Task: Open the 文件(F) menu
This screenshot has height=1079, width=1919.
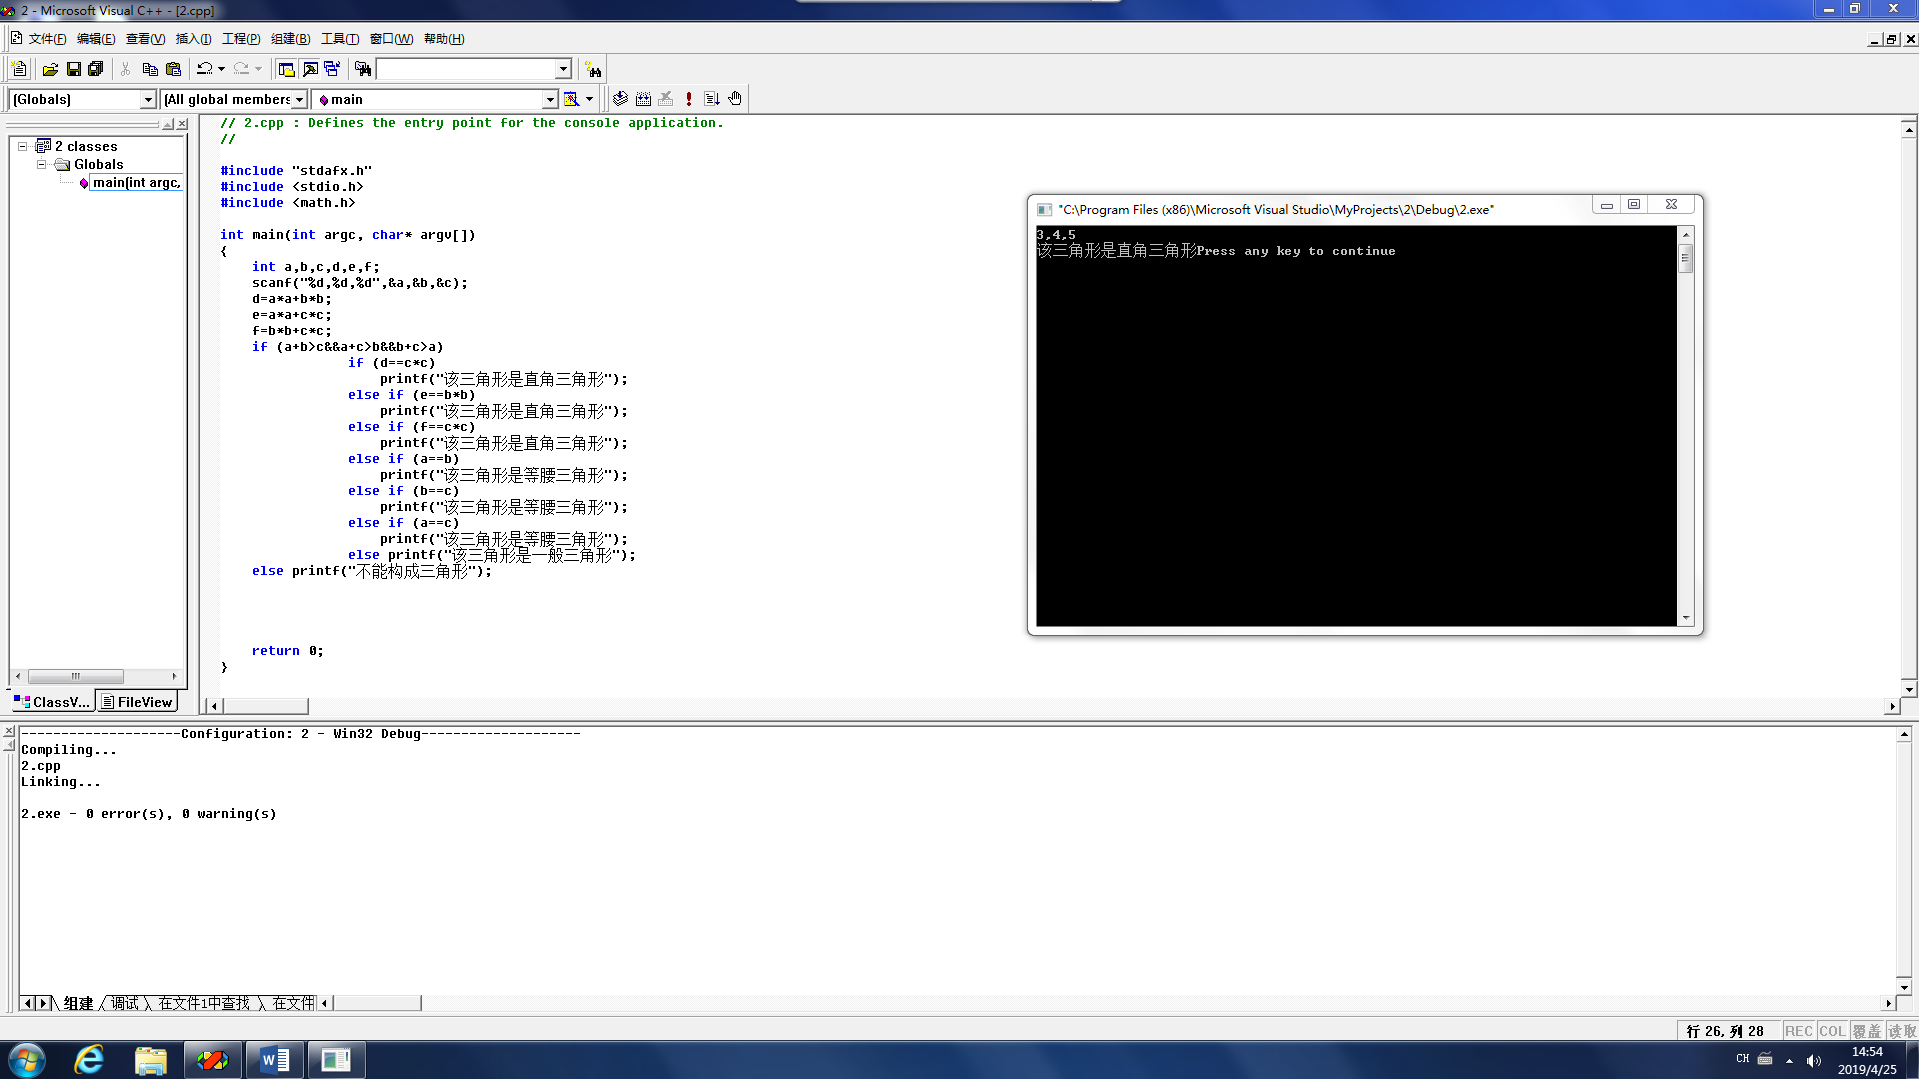Action: [x=47, y=39]
